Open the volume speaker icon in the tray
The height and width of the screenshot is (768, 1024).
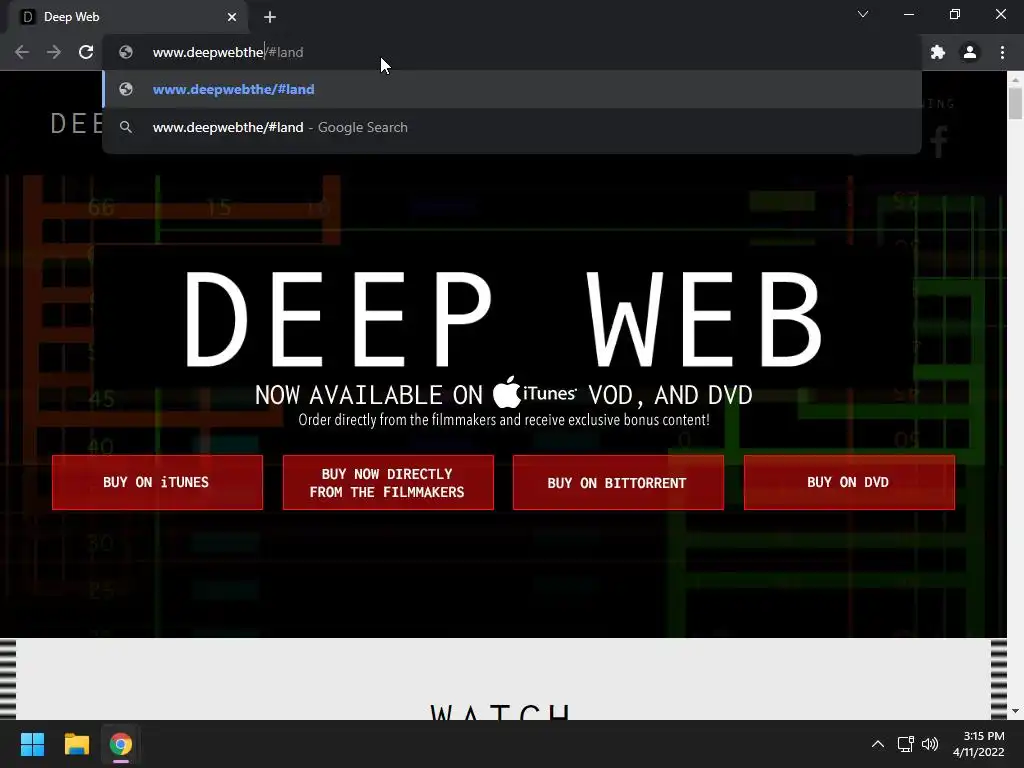coord(930,744)
